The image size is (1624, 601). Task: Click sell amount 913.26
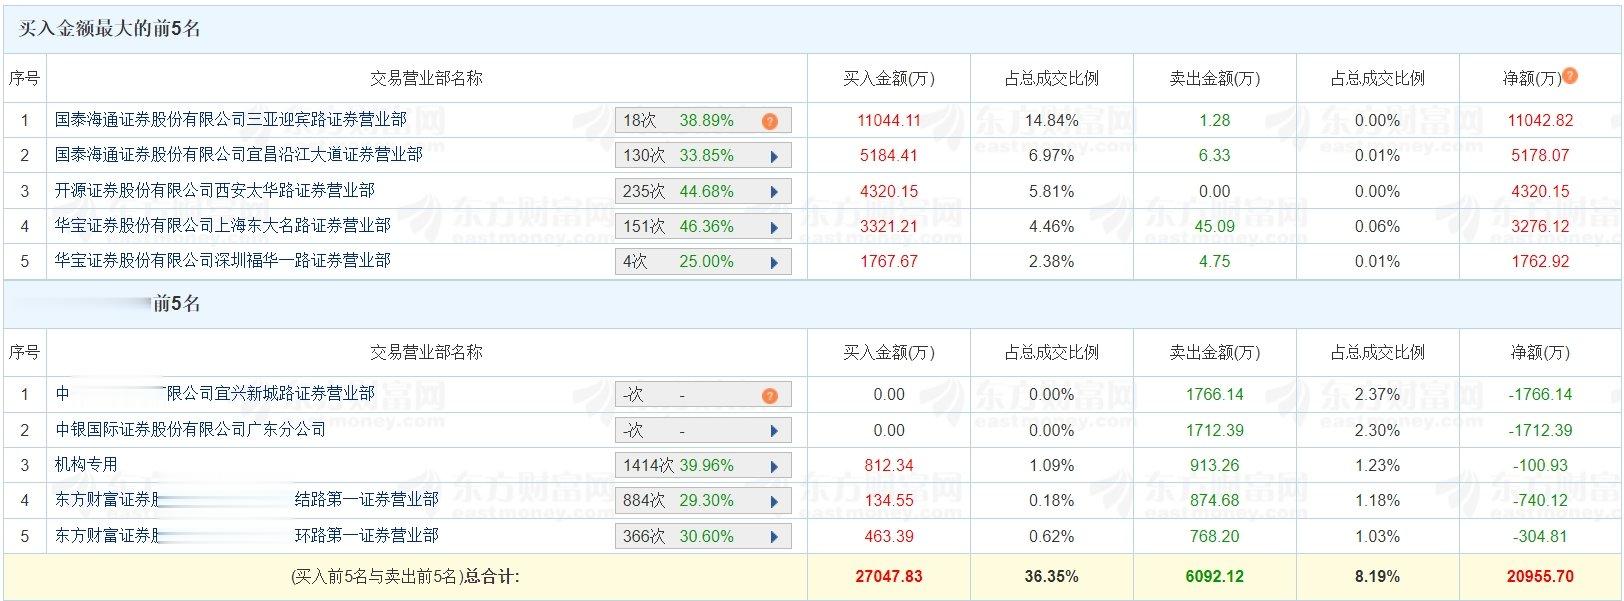click(1215, 465)
